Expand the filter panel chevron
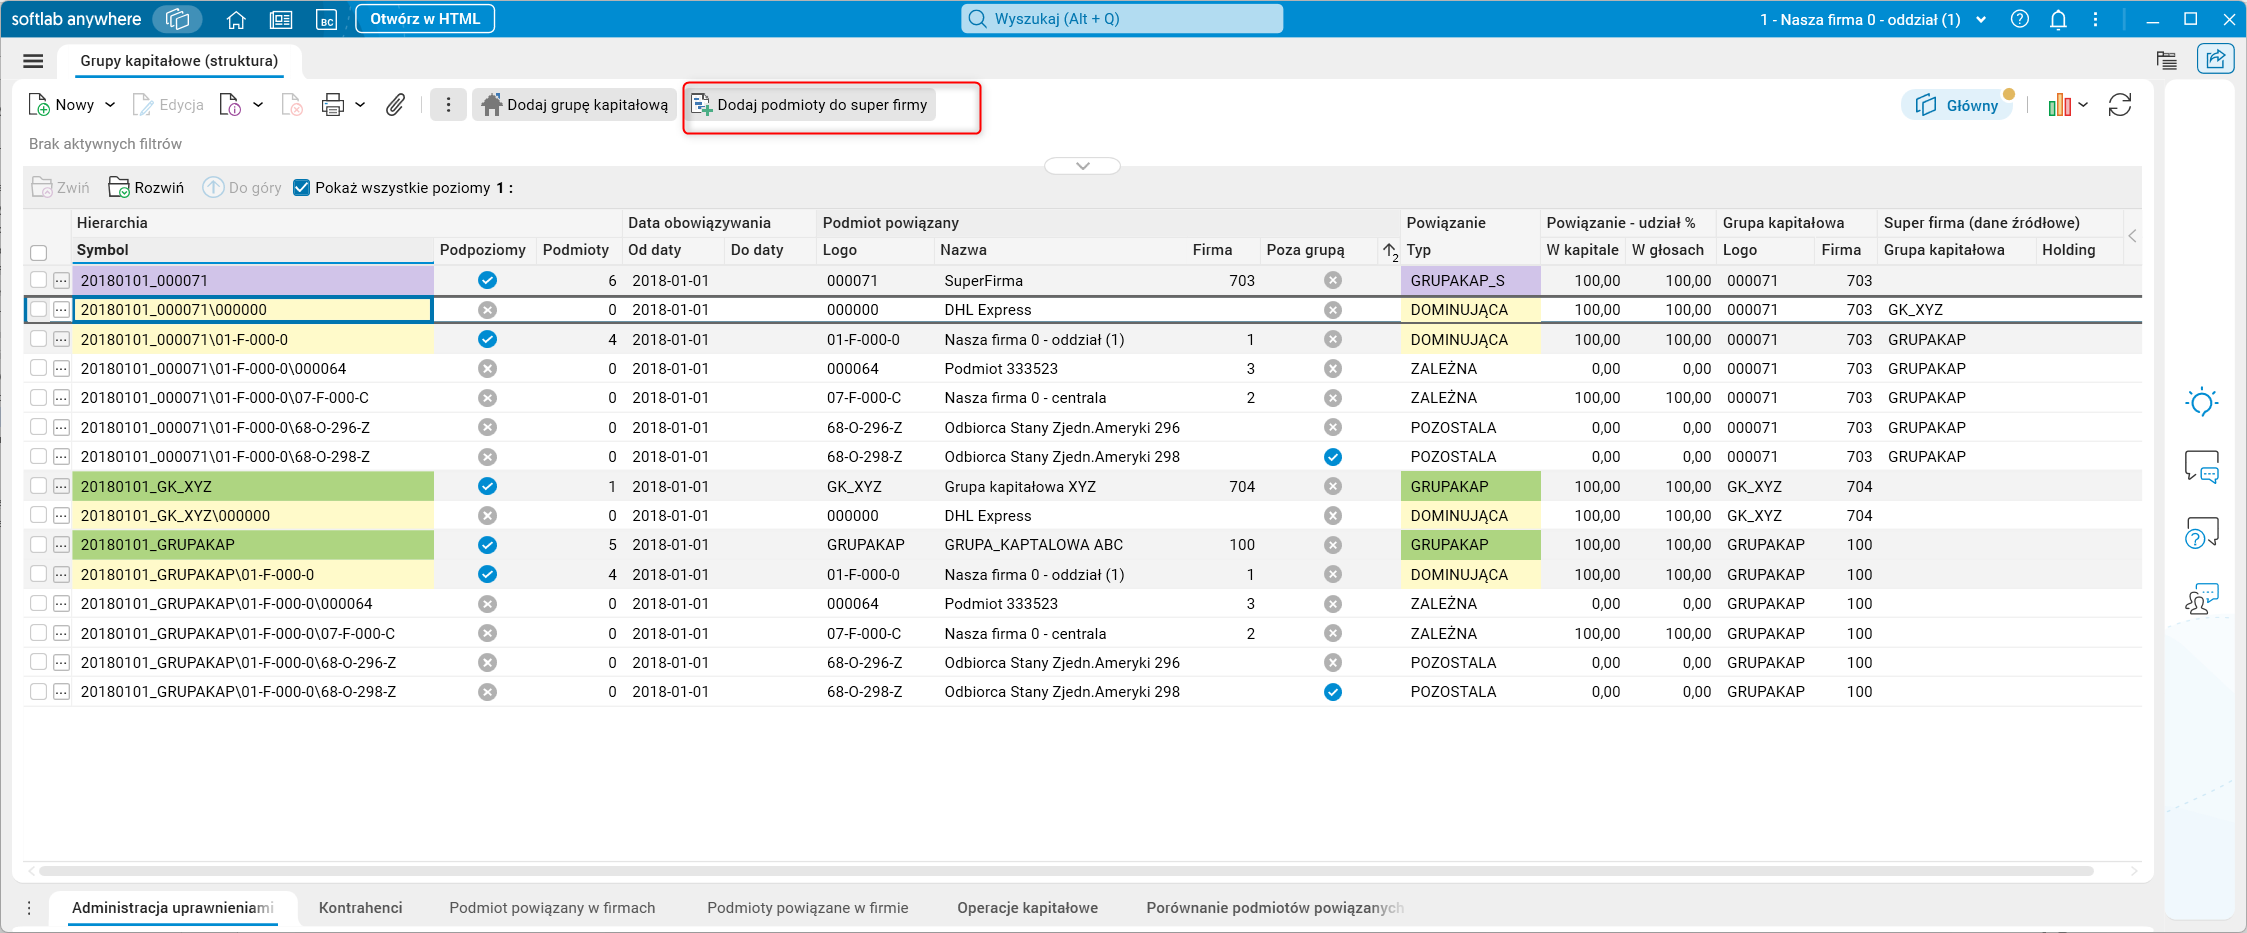2247x933 pixels. click(x=1082, y=166)
